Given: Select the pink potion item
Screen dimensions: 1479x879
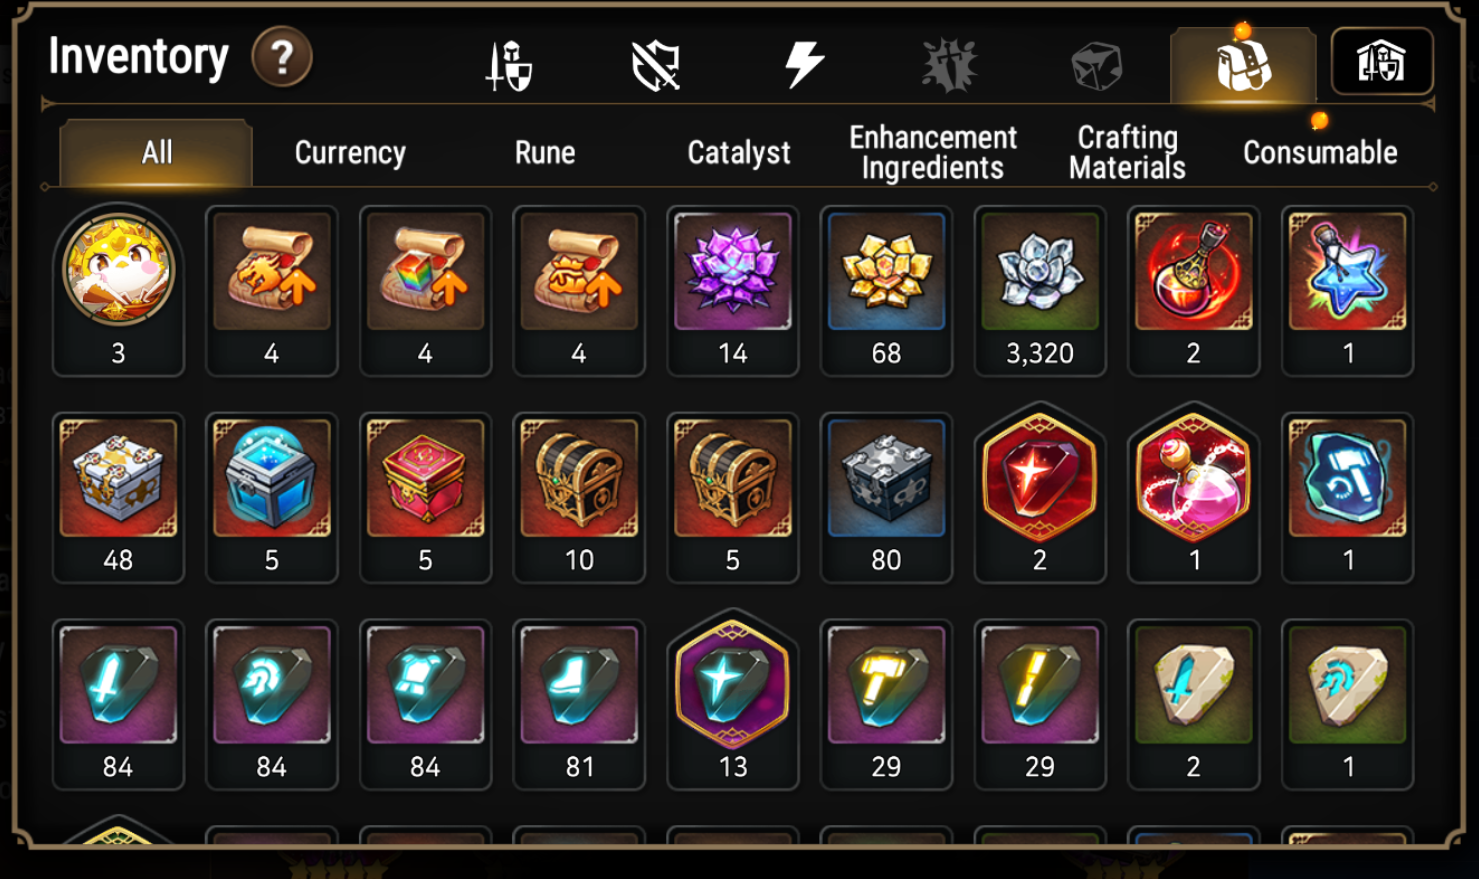Looking at the screenshot, I should [x=1194, y=492].
